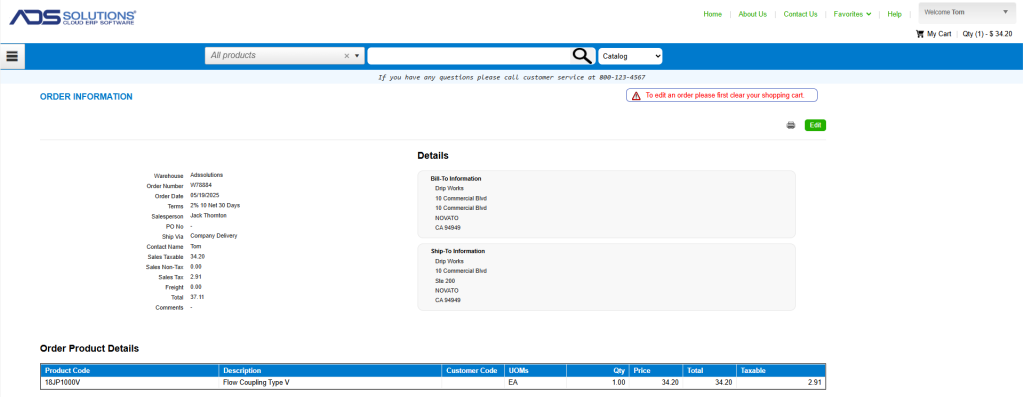Screen dimensions: 1024x397
Task: Click ship via Company Delivery value
Action: (214, 236)
